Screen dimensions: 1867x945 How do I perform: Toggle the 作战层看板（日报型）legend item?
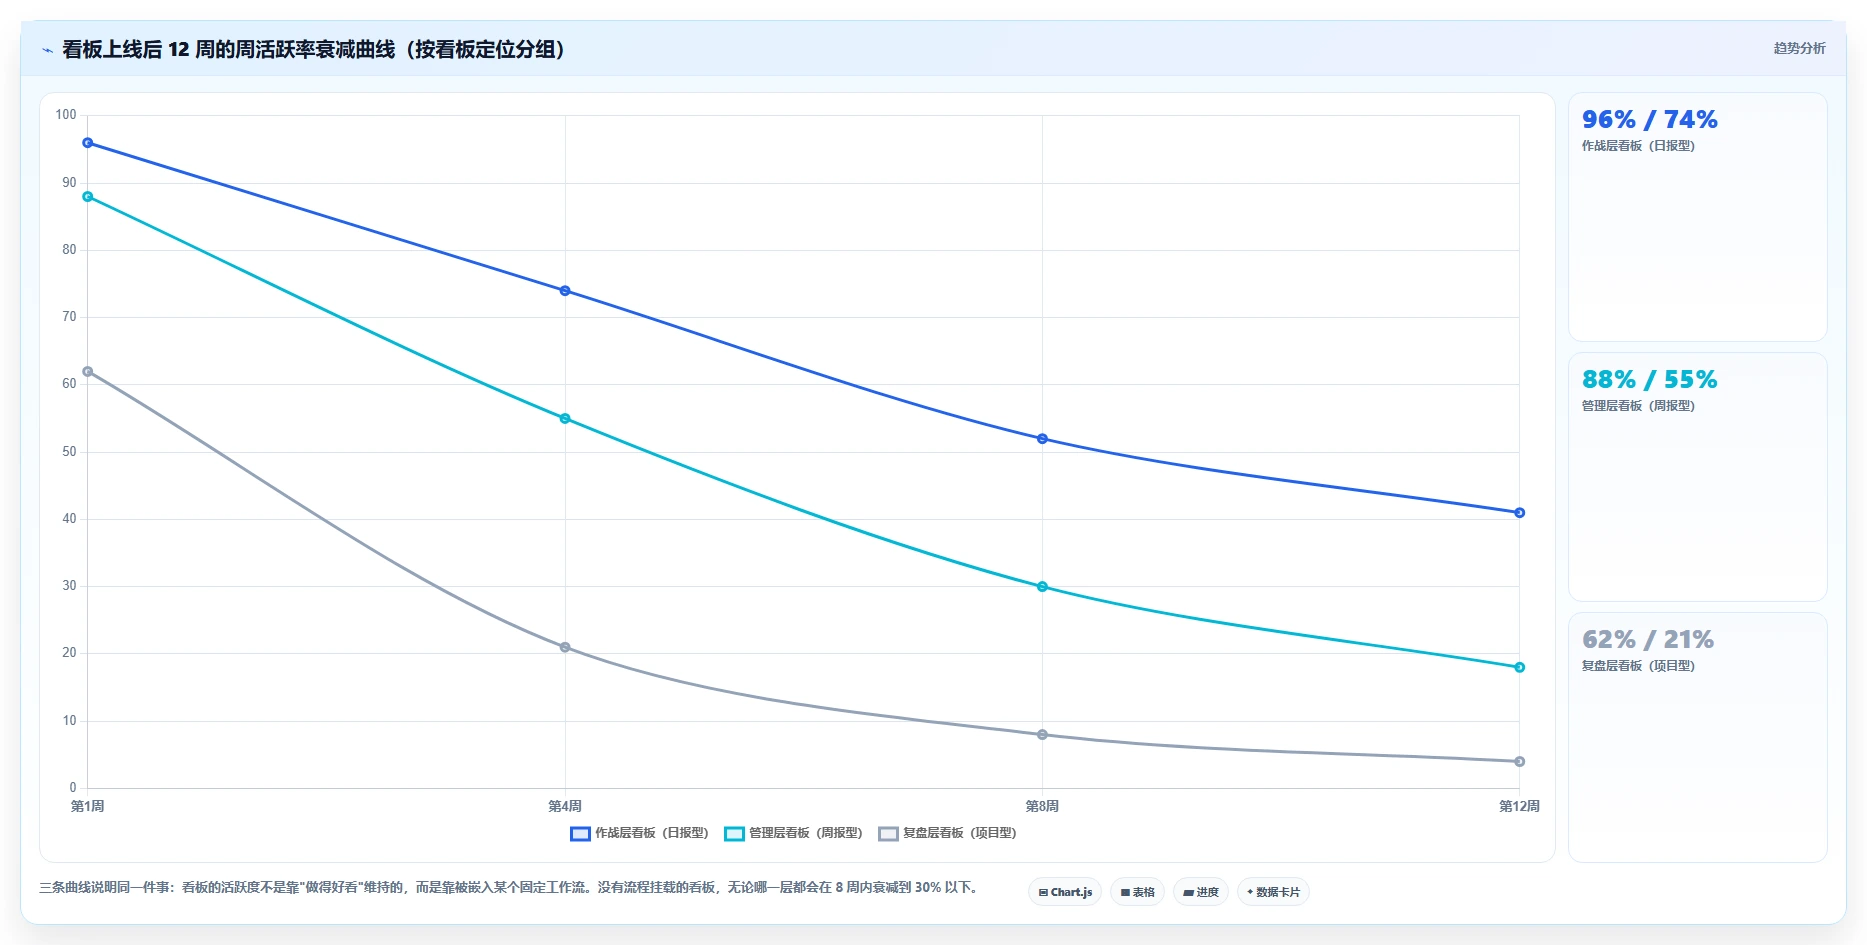(639, 833)
